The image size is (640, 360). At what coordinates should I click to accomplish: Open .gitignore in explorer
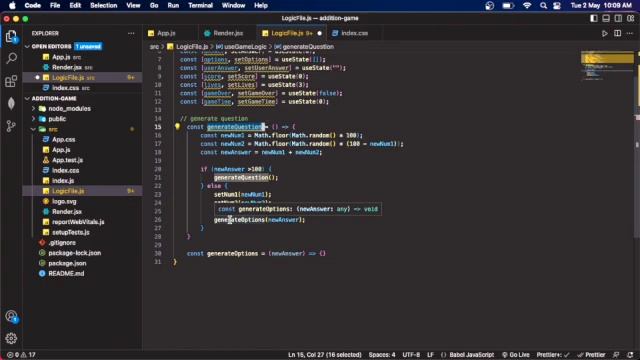[62, 242]
